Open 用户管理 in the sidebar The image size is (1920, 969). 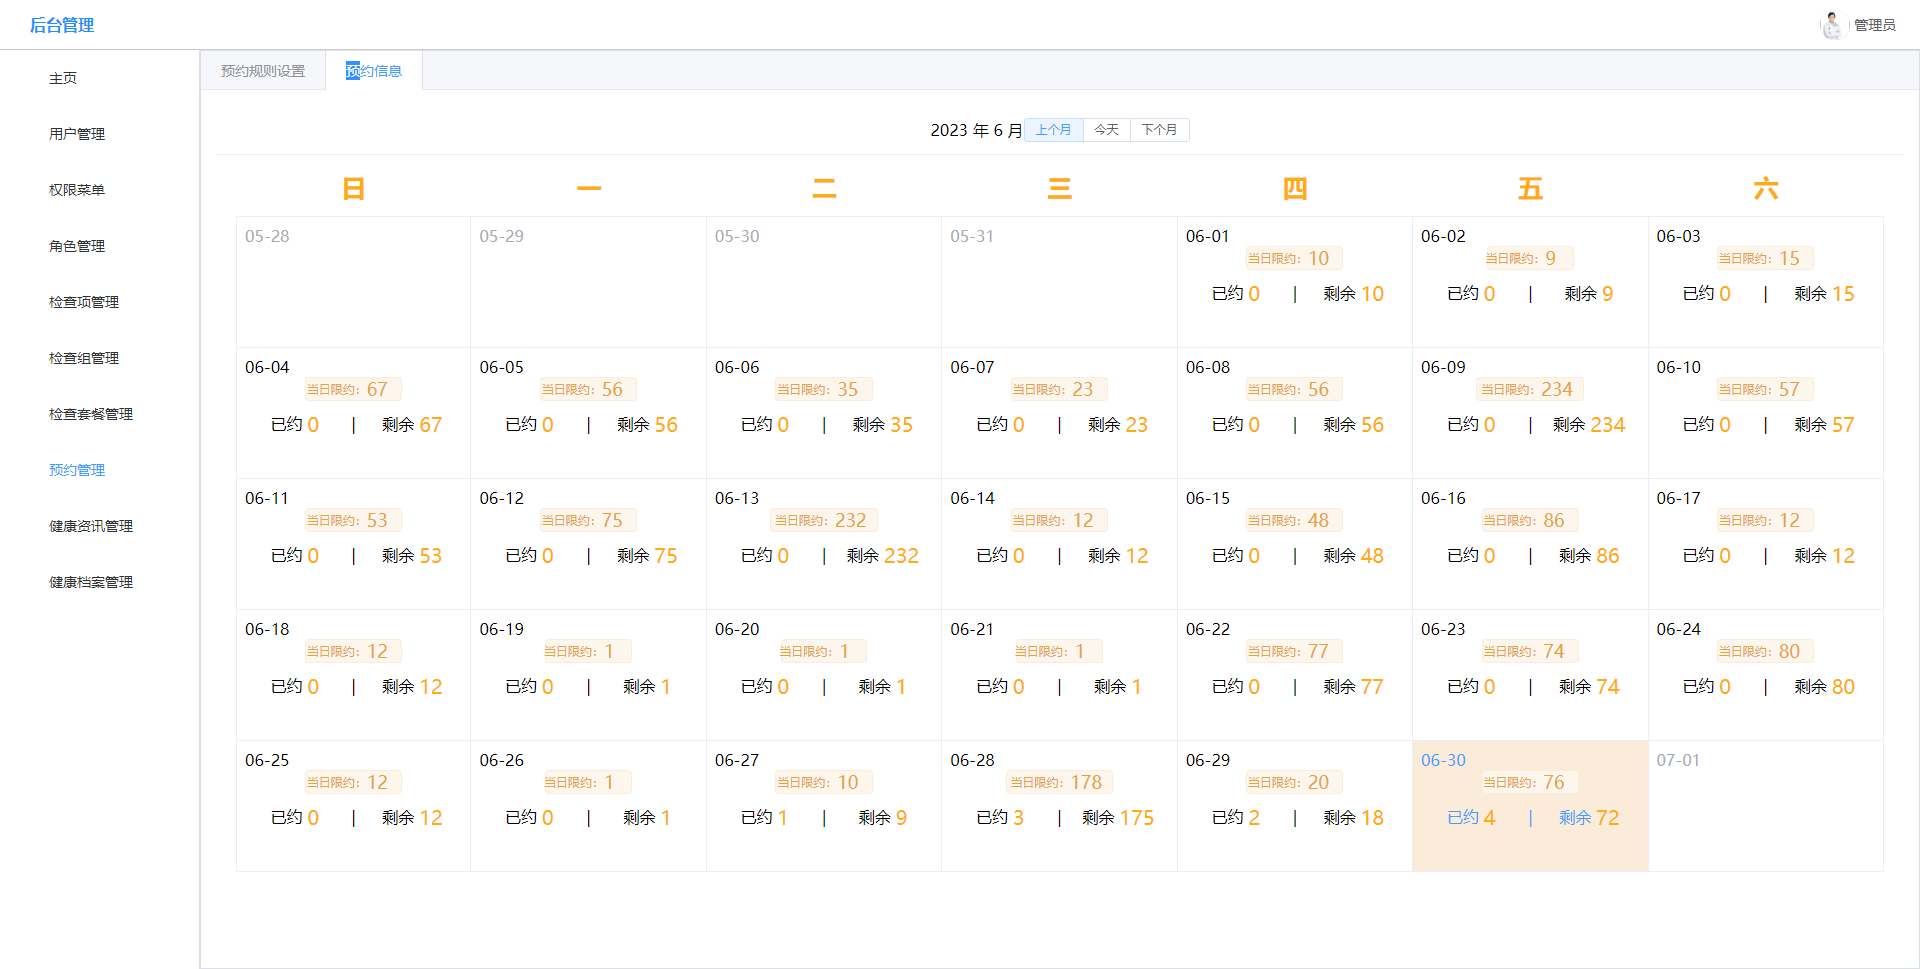tap(77, 134)
